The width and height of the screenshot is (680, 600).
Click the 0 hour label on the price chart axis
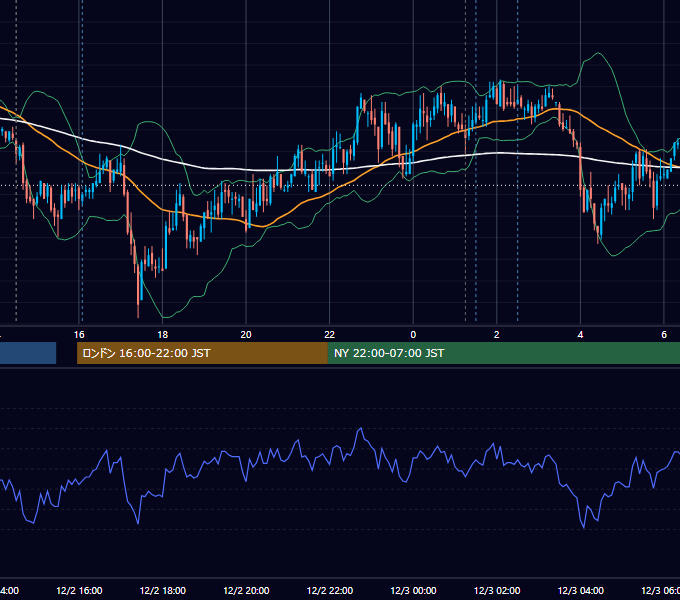(x=413, y=335)
